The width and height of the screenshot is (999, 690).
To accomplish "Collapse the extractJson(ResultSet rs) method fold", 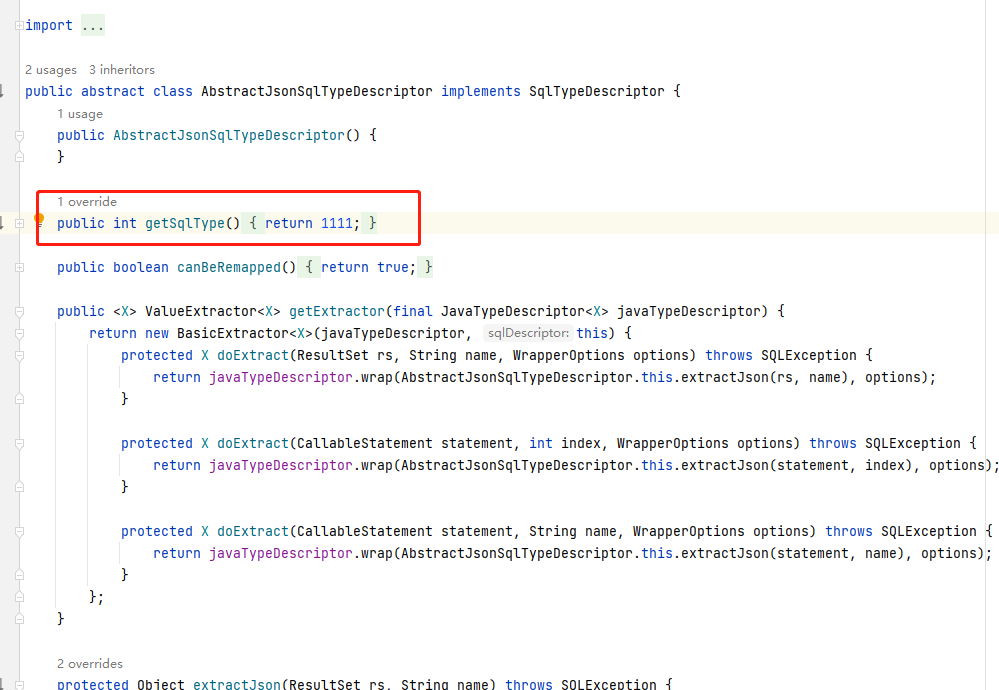I will pyautogui.click(x=20, y=685).
